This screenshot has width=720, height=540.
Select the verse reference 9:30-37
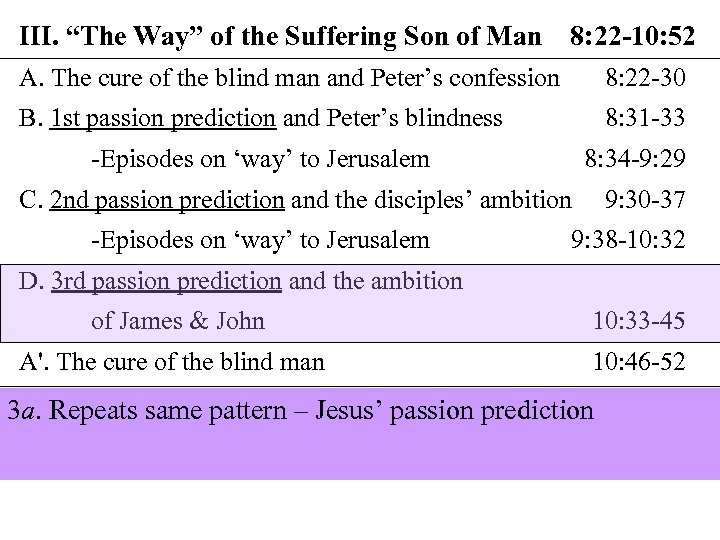pyautogui.click(x=645, y=200)
